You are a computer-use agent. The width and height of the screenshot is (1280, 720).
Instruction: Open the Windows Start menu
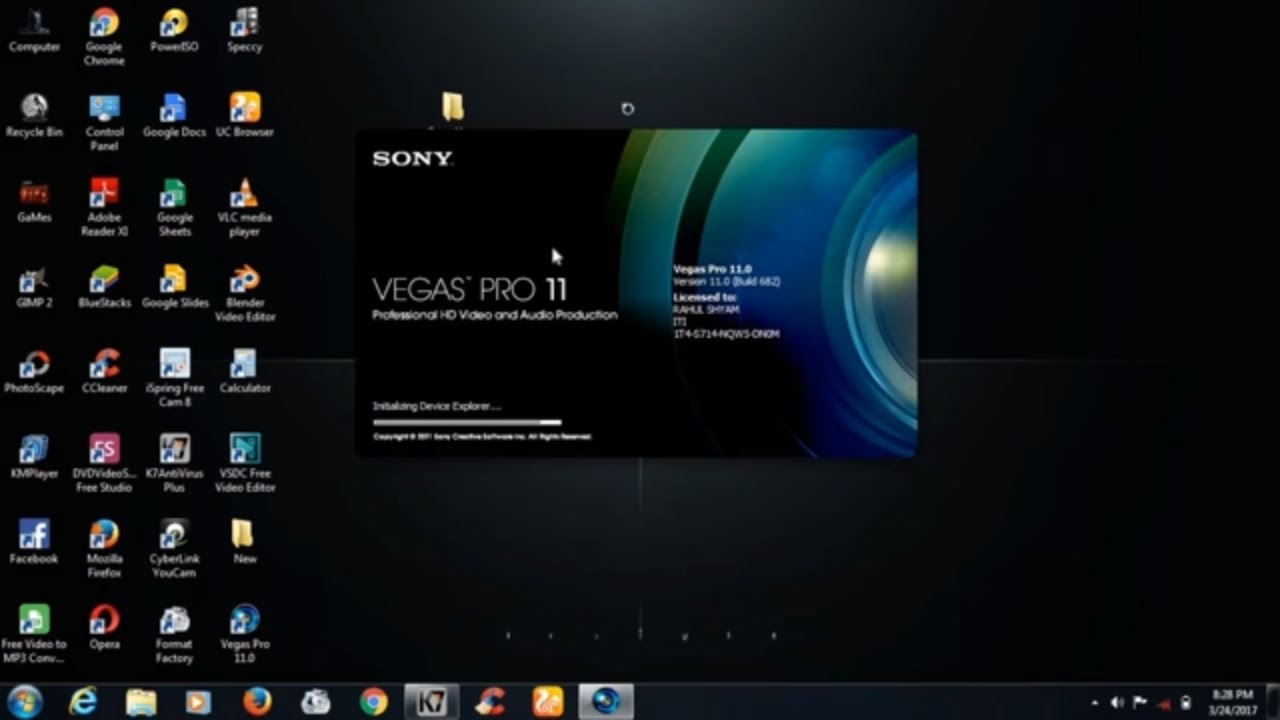tap(24, 701)
